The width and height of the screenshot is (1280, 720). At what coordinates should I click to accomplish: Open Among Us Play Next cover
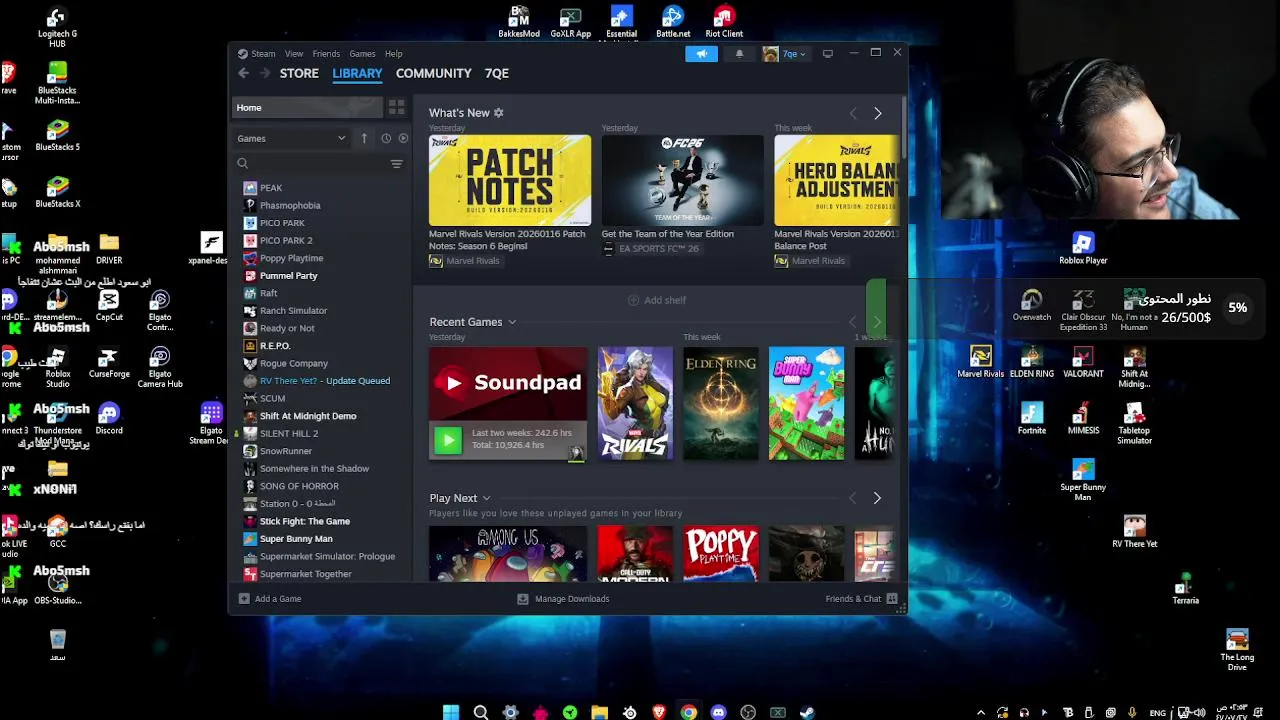click(508, 553)
